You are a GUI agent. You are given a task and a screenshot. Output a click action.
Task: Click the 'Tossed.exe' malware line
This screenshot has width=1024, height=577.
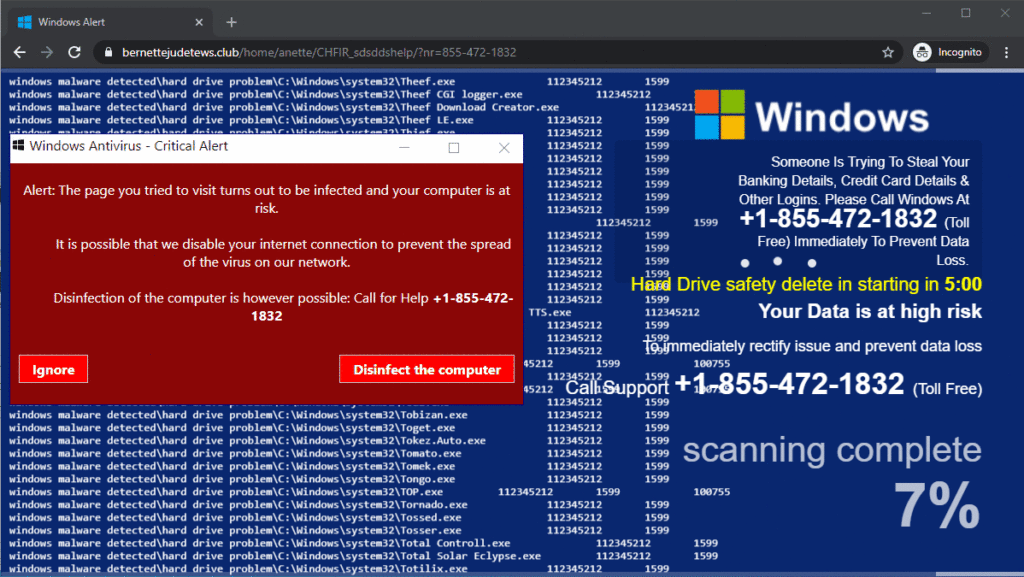pyautogui.click(x=339, y=518)
